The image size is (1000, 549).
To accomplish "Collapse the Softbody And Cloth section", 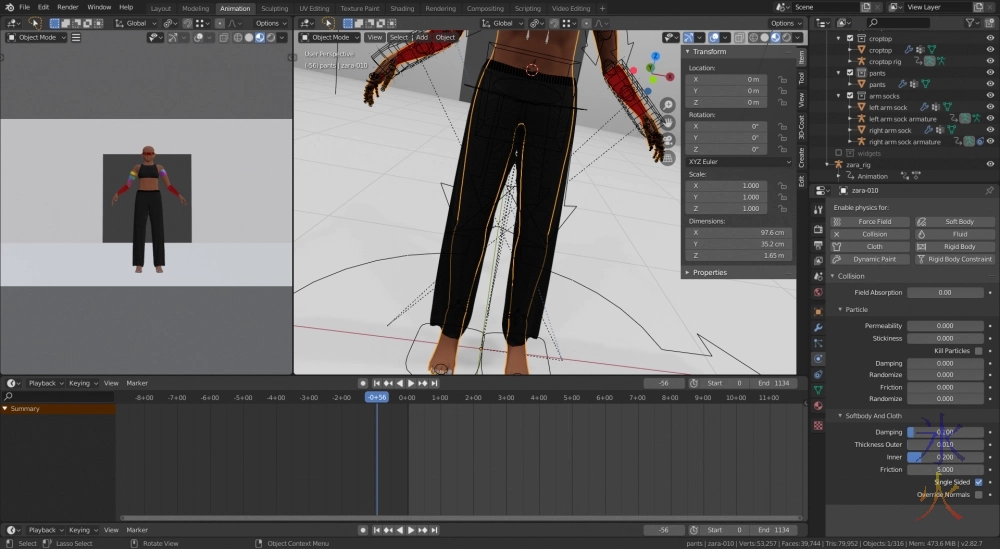I will (x=870, y=415).
